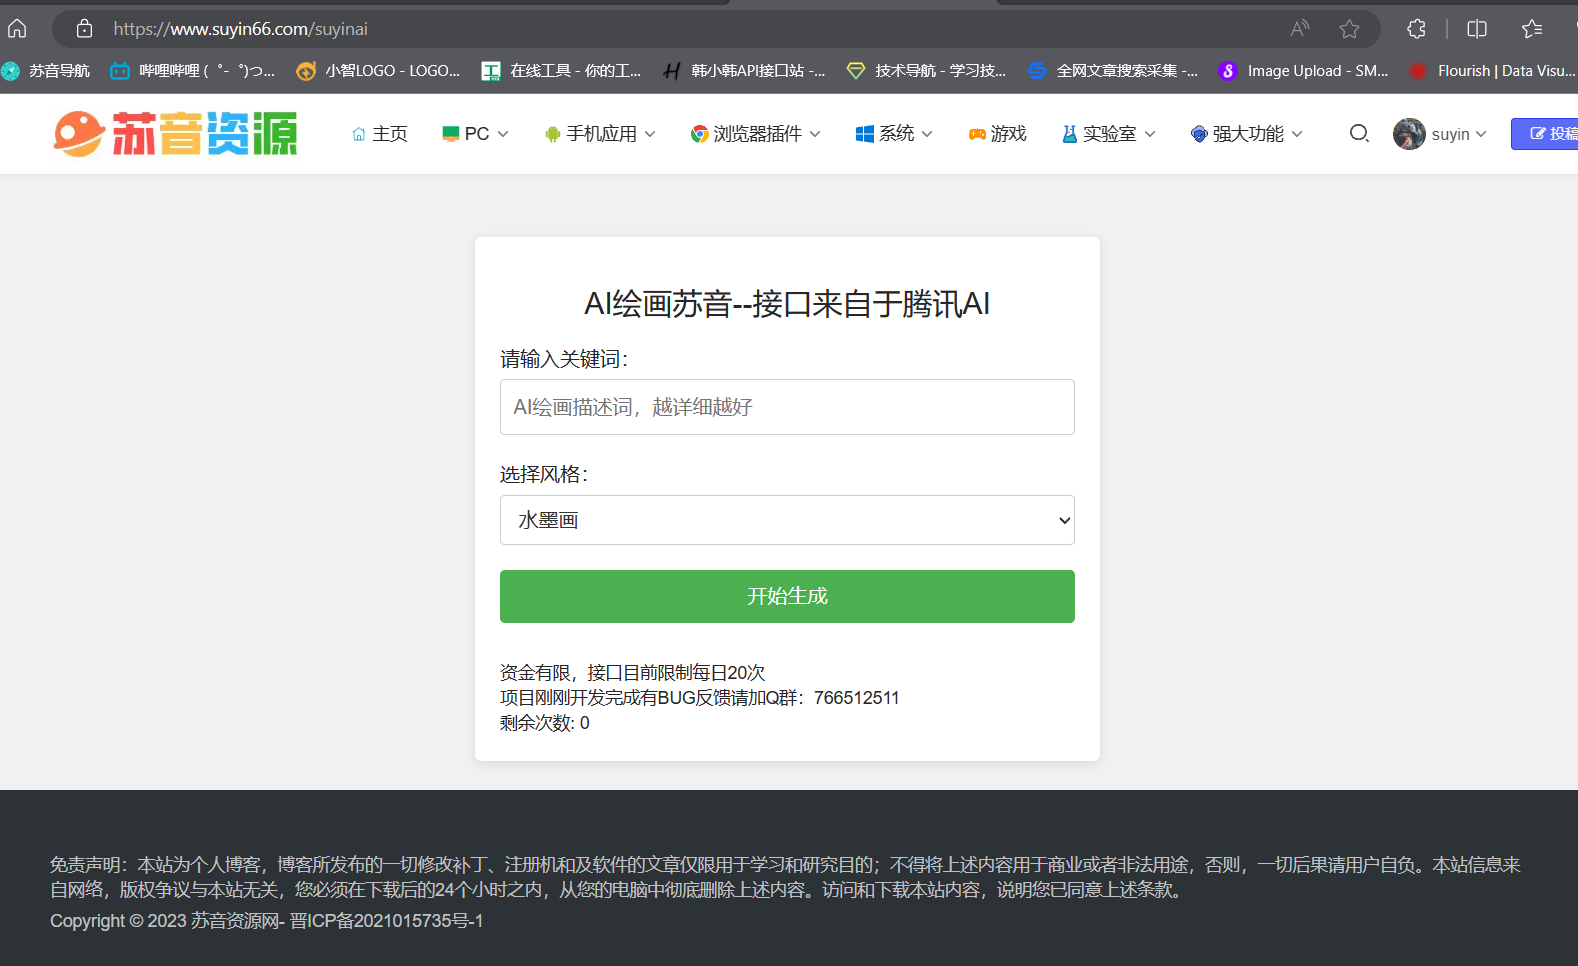Click the blue 投稿 button

(x=1549, y=133)
